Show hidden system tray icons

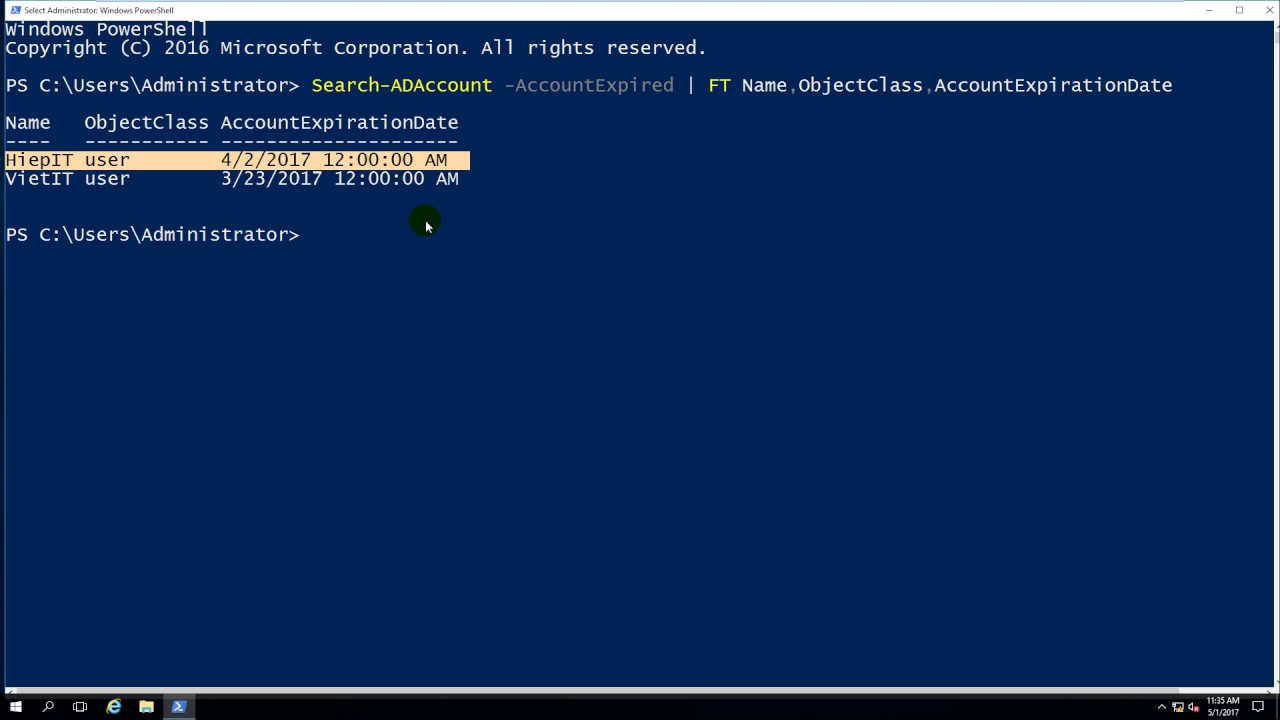pyautogui.click(x=1161, y=707)
